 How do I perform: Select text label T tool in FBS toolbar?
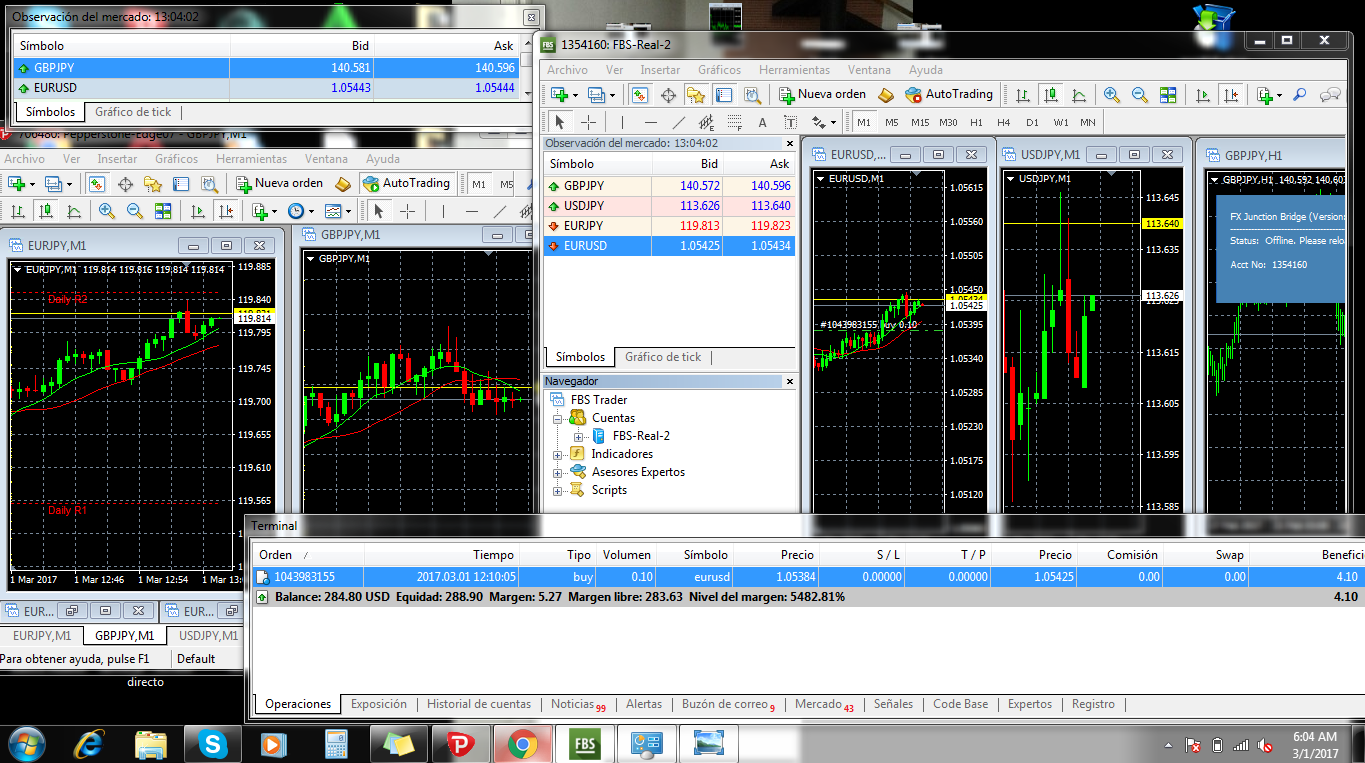tap(790, 122)
